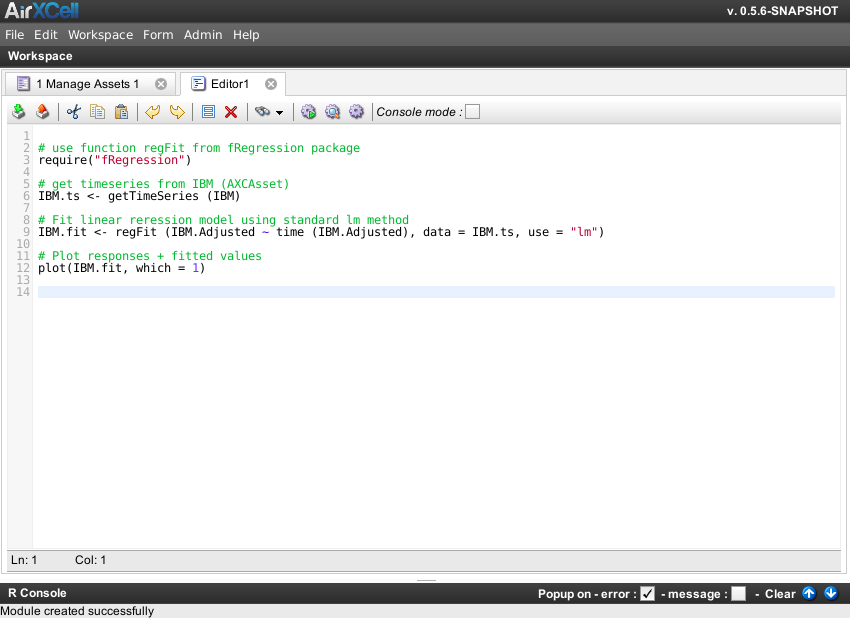
Task: Click the blue up arrow in R Console
Action: [x=809, y=593]
